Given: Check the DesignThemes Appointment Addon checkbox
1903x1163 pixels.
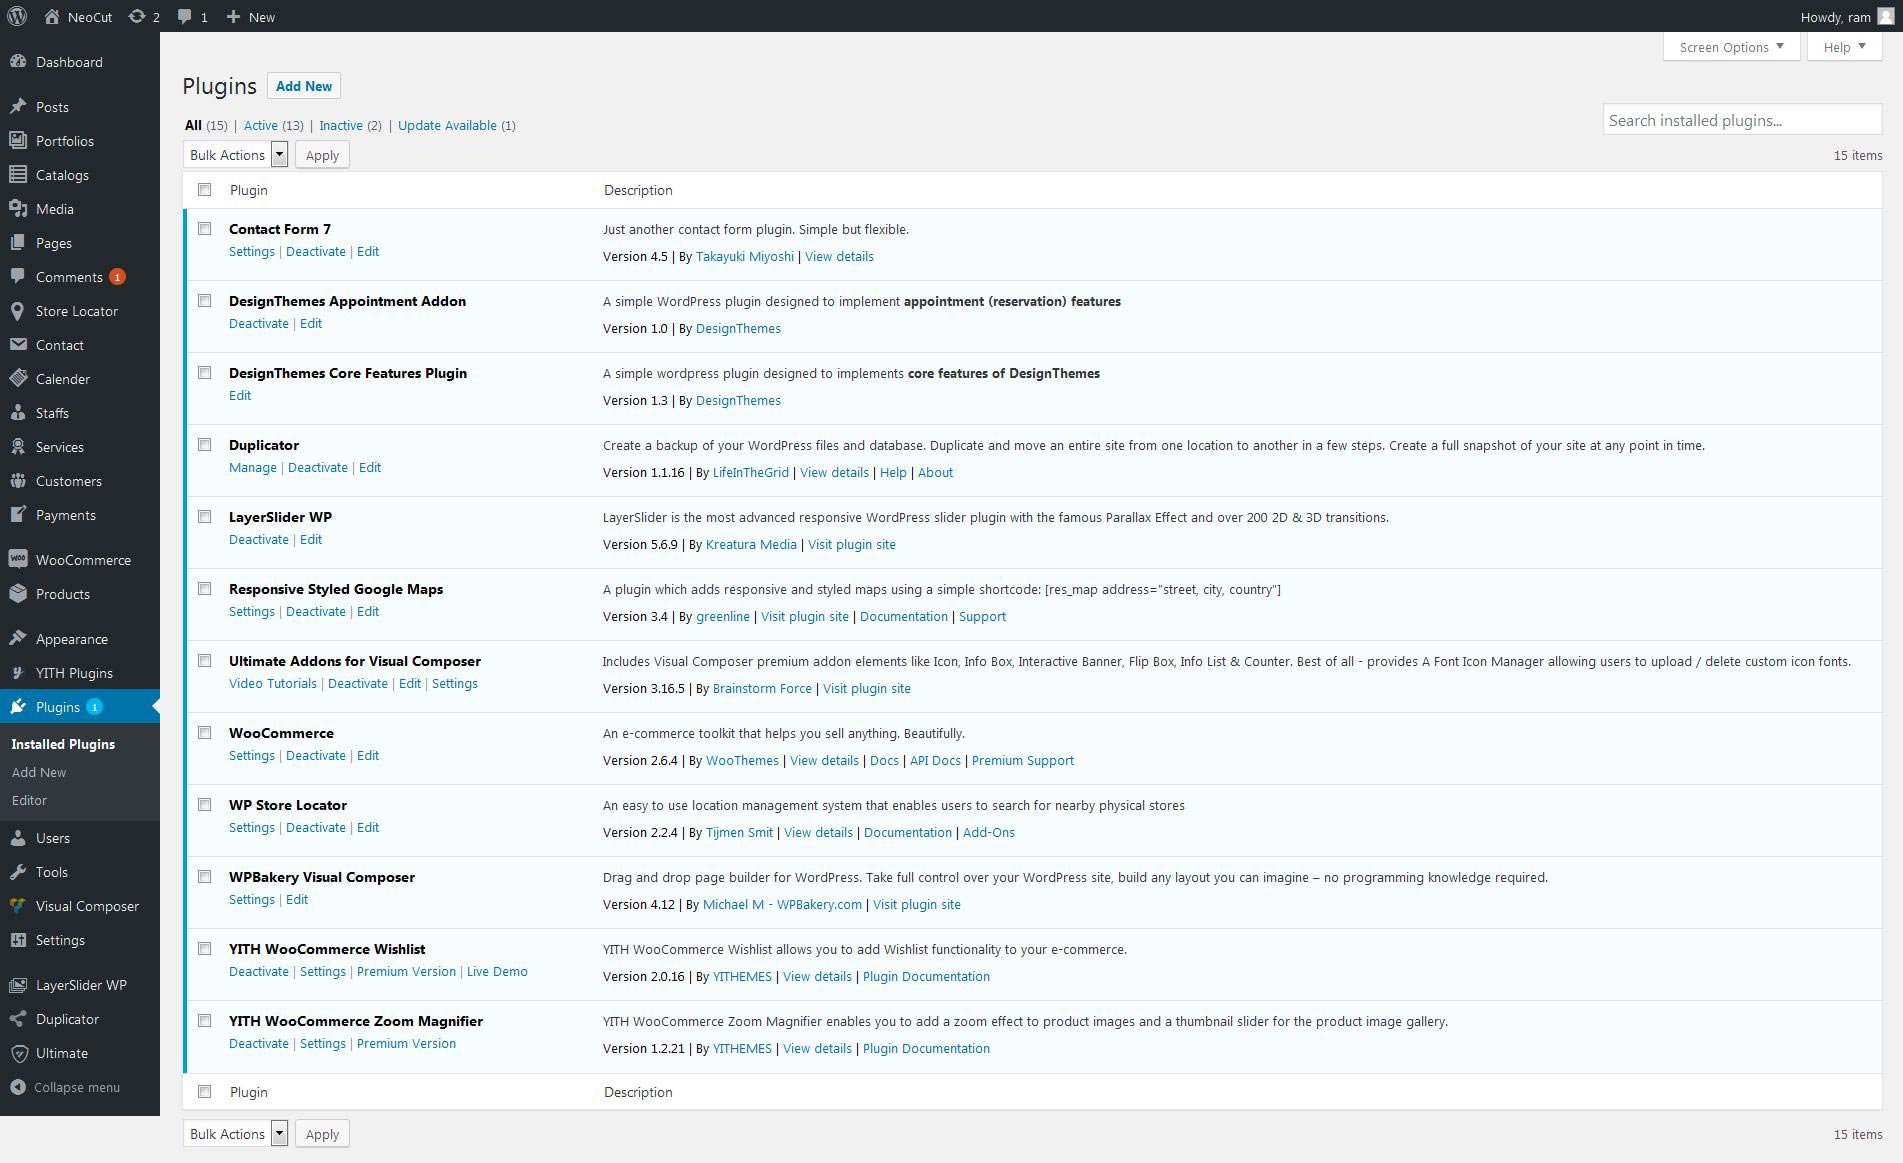Looking at the screenshot, I should pyautogui.click(x=205, y=301).
